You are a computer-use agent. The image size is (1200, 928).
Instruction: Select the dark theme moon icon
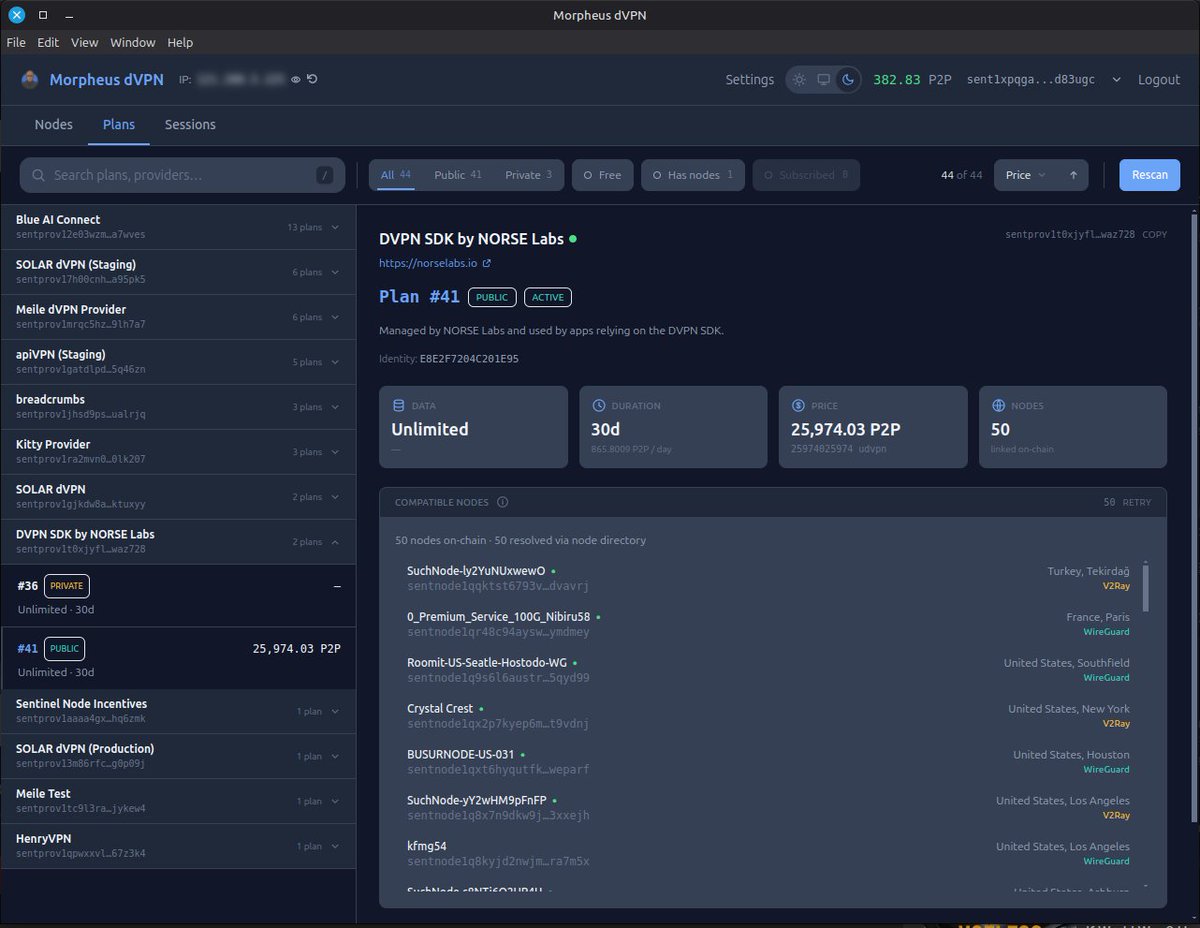click(x=847, y=80)
